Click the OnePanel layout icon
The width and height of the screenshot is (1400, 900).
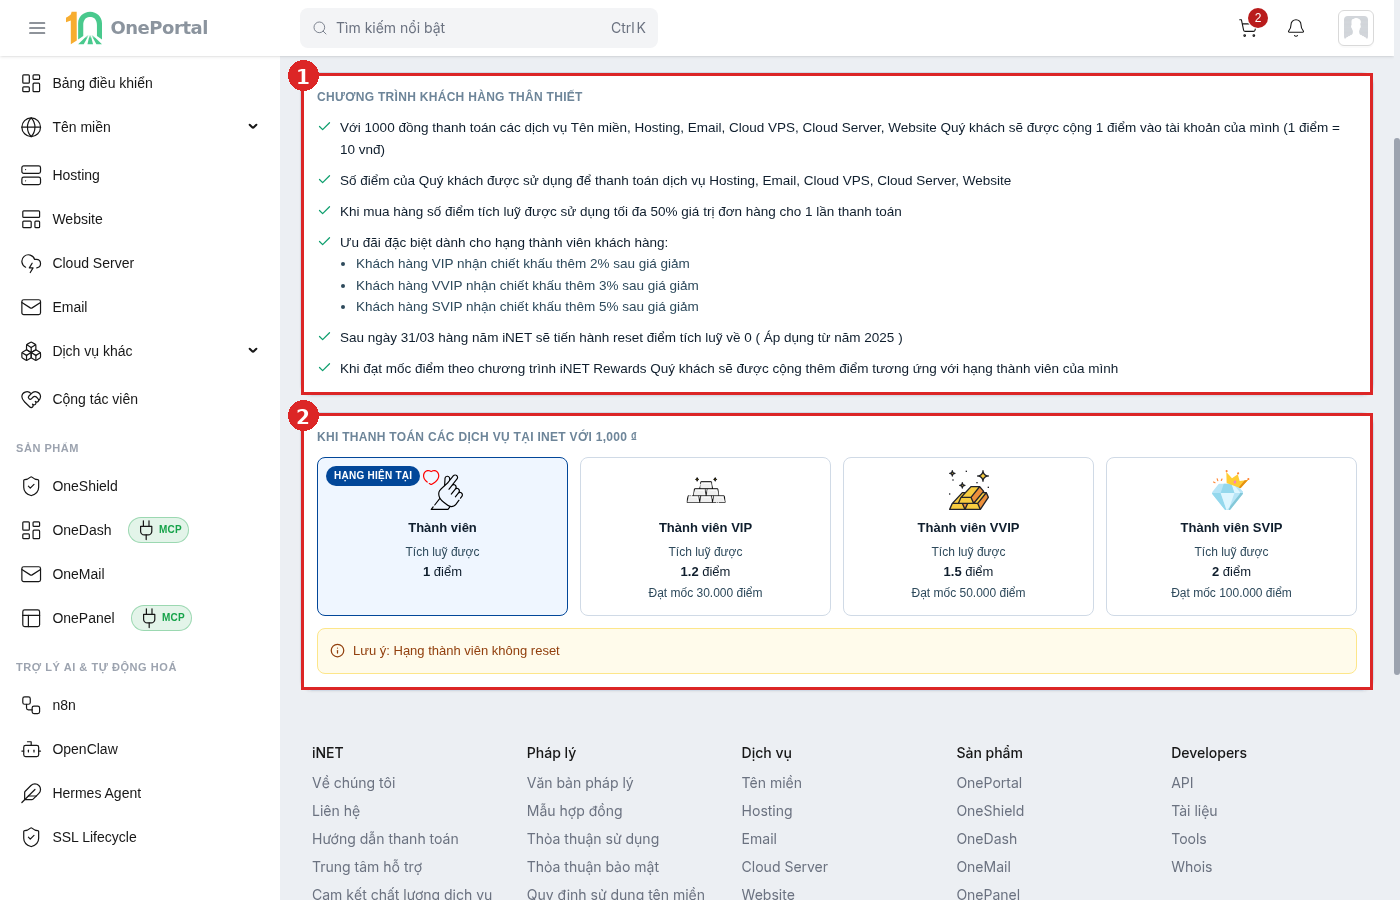coord(31,618)
